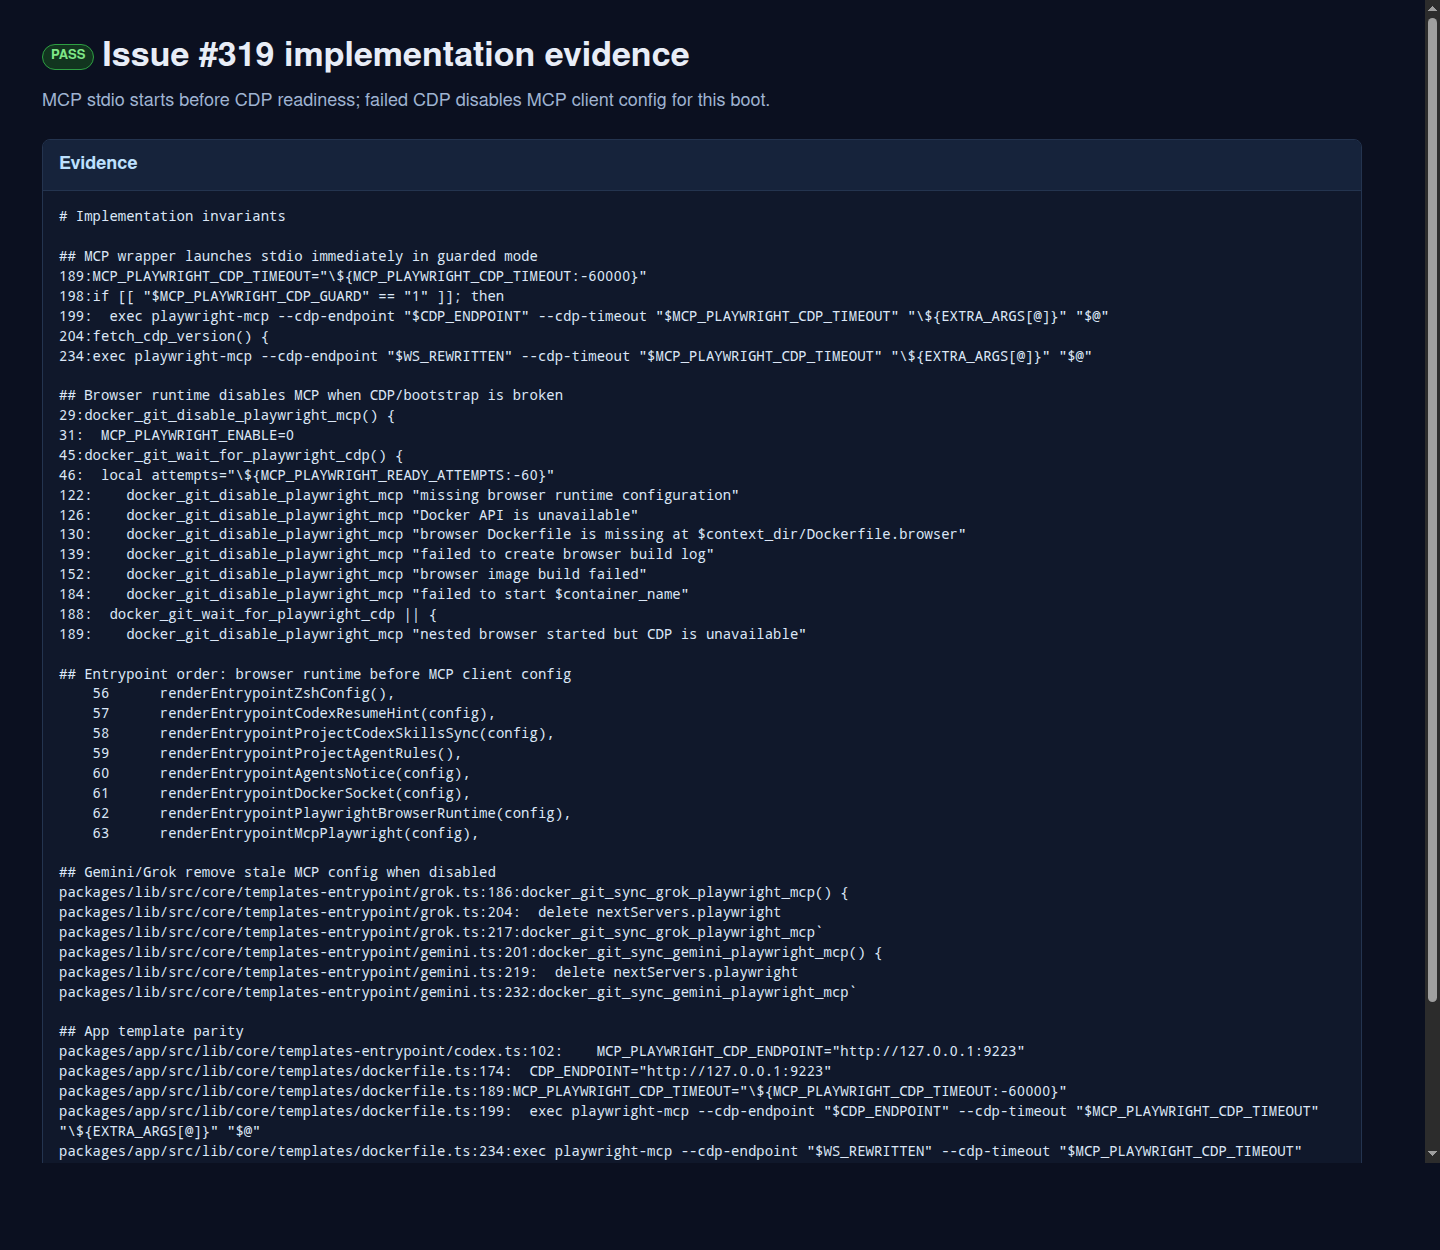Click the subtitle about MCP stdio and CDP readiness
The height and width of the screenshot is (1250, 1440).
[x=406, y=100]
